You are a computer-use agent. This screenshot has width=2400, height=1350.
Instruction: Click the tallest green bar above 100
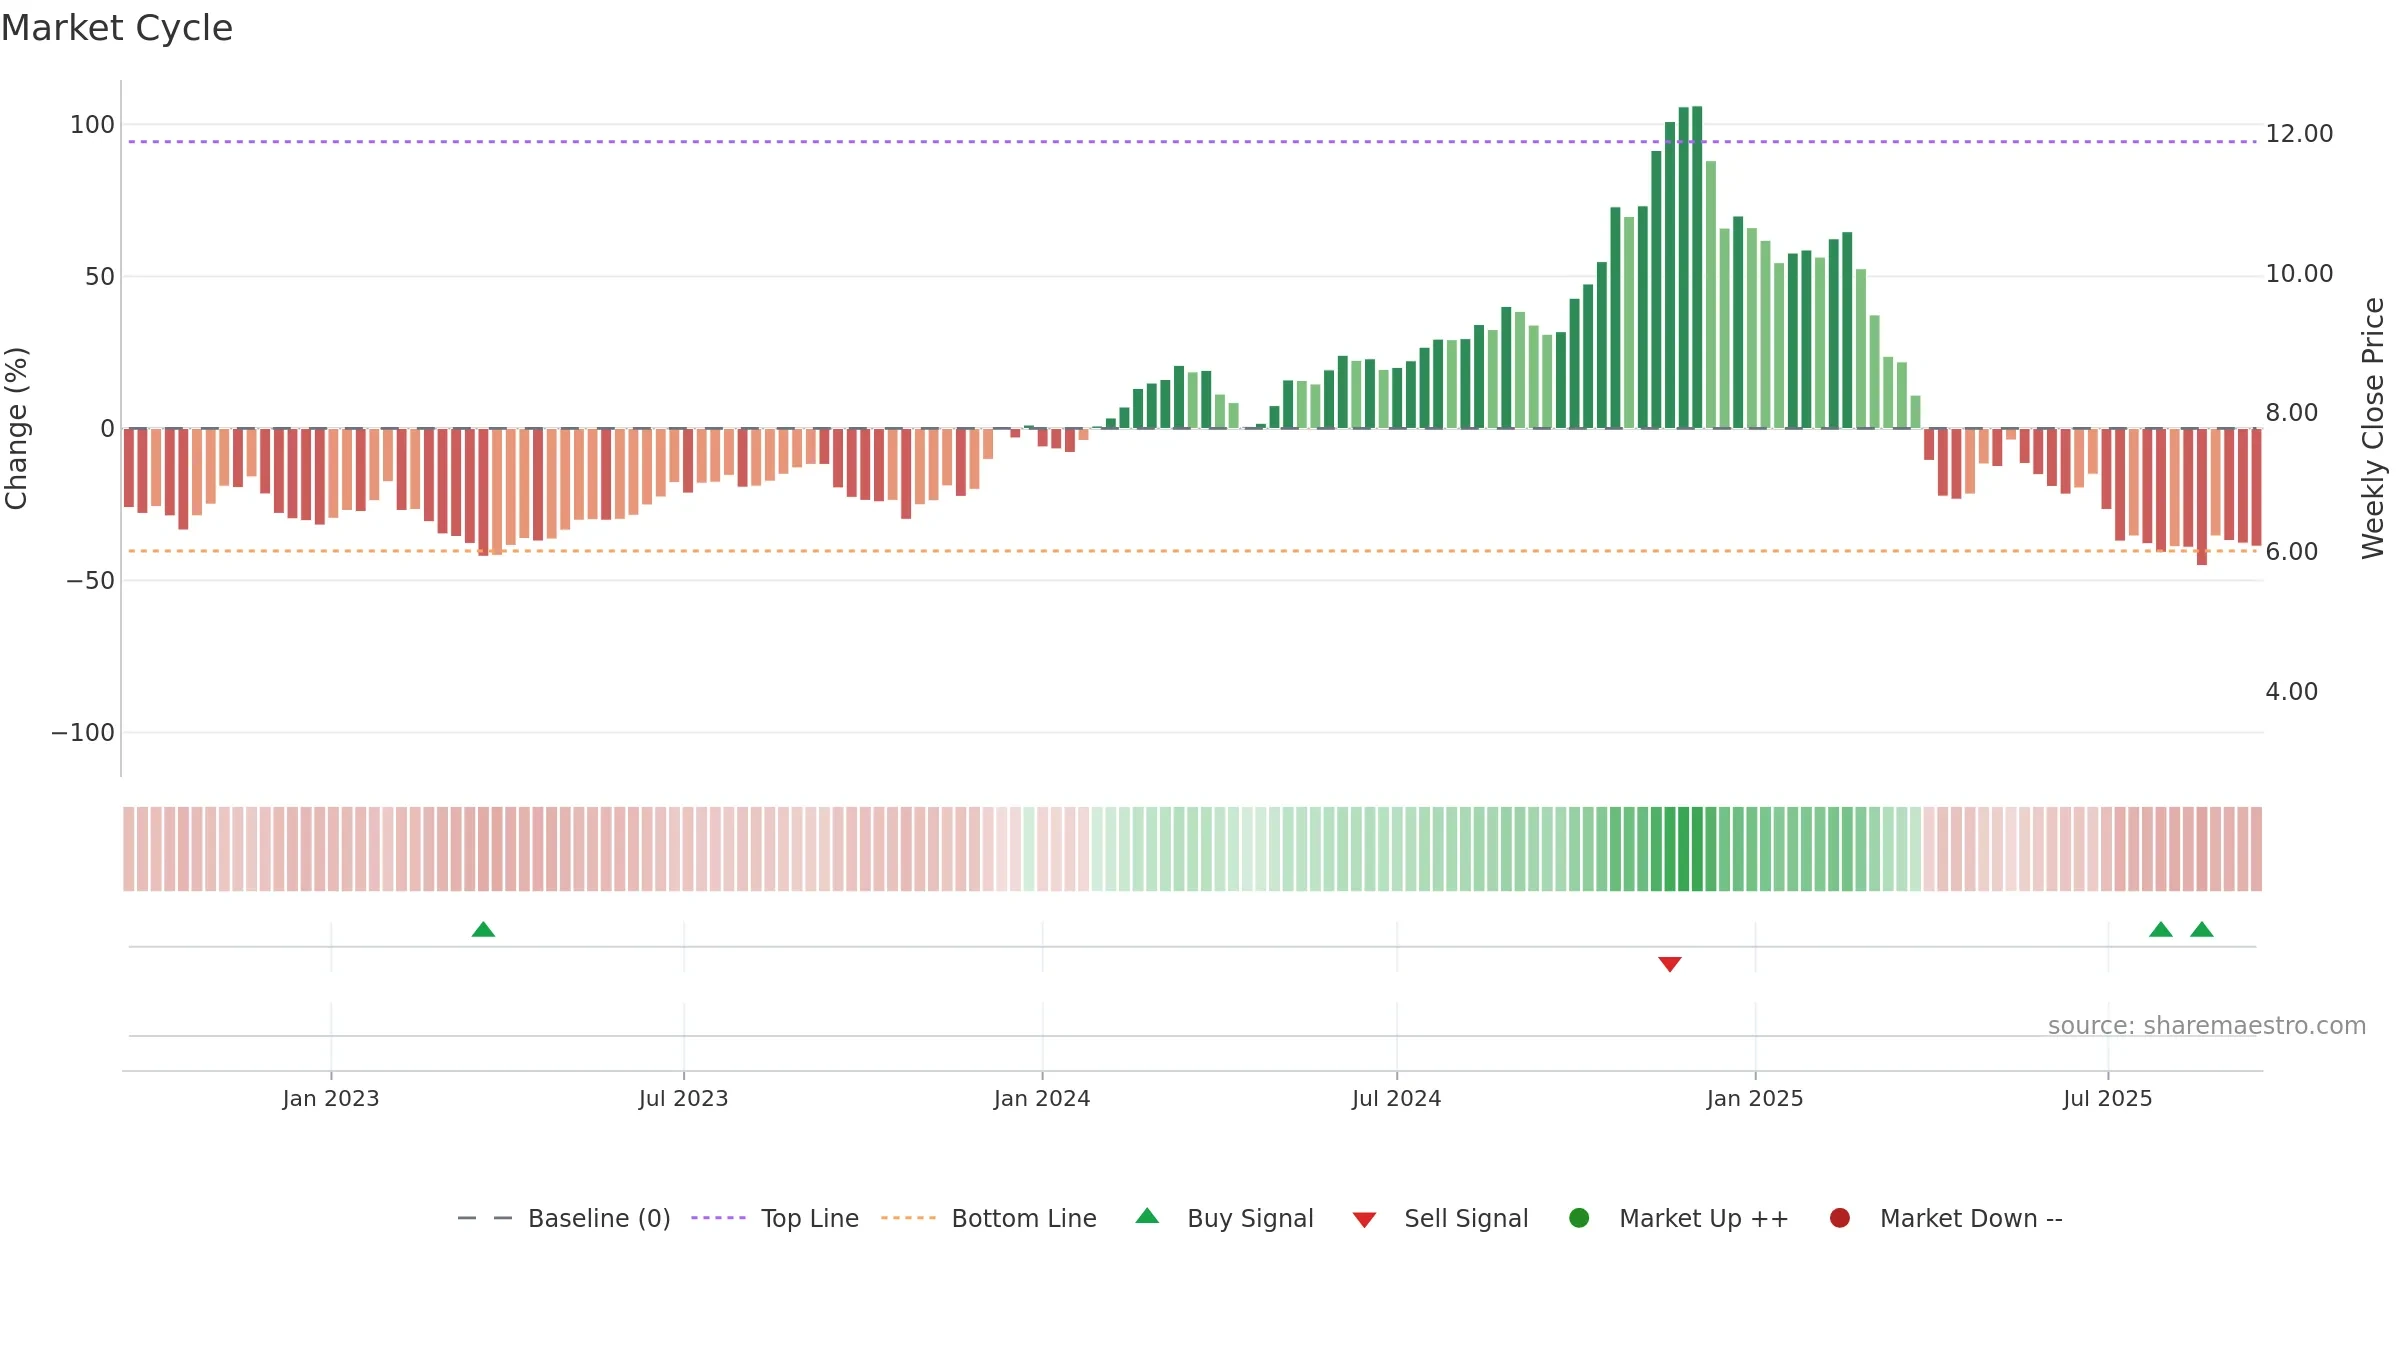(x=1697, y=267)
